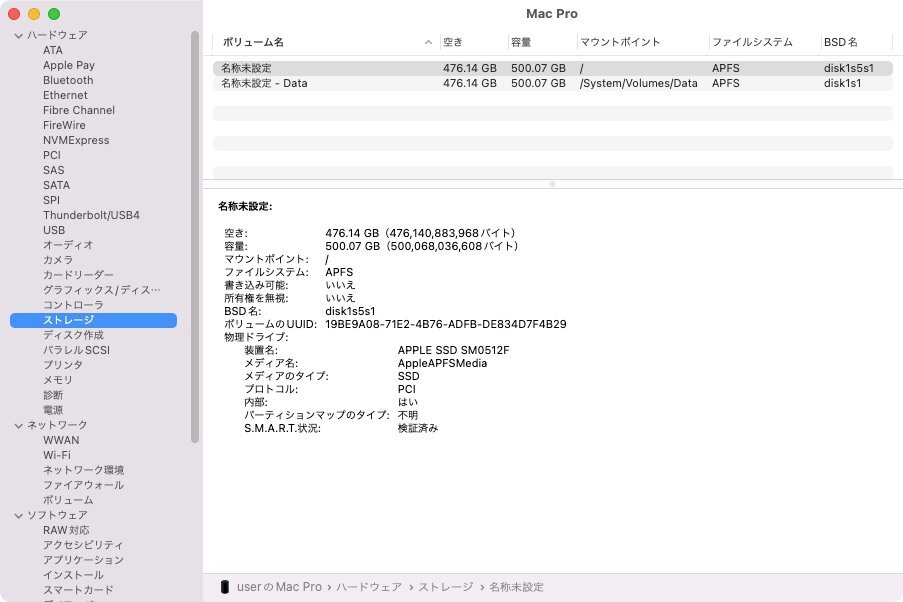Image resolution: width=903 pixels, height=602 pixels.
Task: Open the Bluetooth hardware section
Action: 67,80
